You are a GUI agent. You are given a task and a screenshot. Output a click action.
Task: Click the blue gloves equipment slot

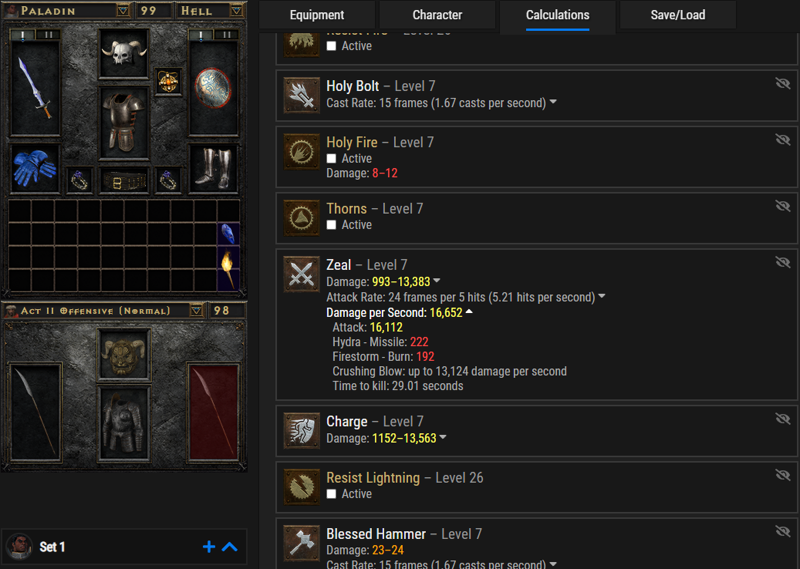[x=35, y=168]
